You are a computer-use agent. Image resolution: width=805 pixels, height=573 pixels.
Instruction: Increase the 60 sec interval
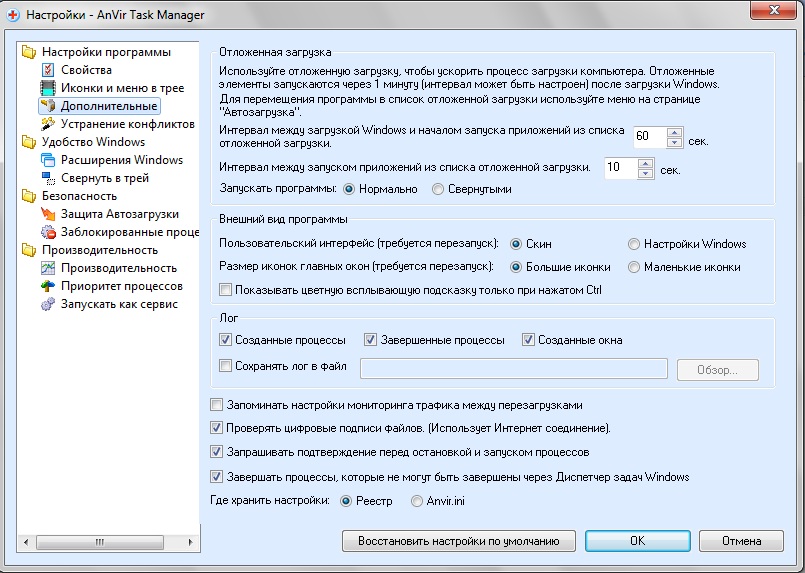click(x=675, y=131)
